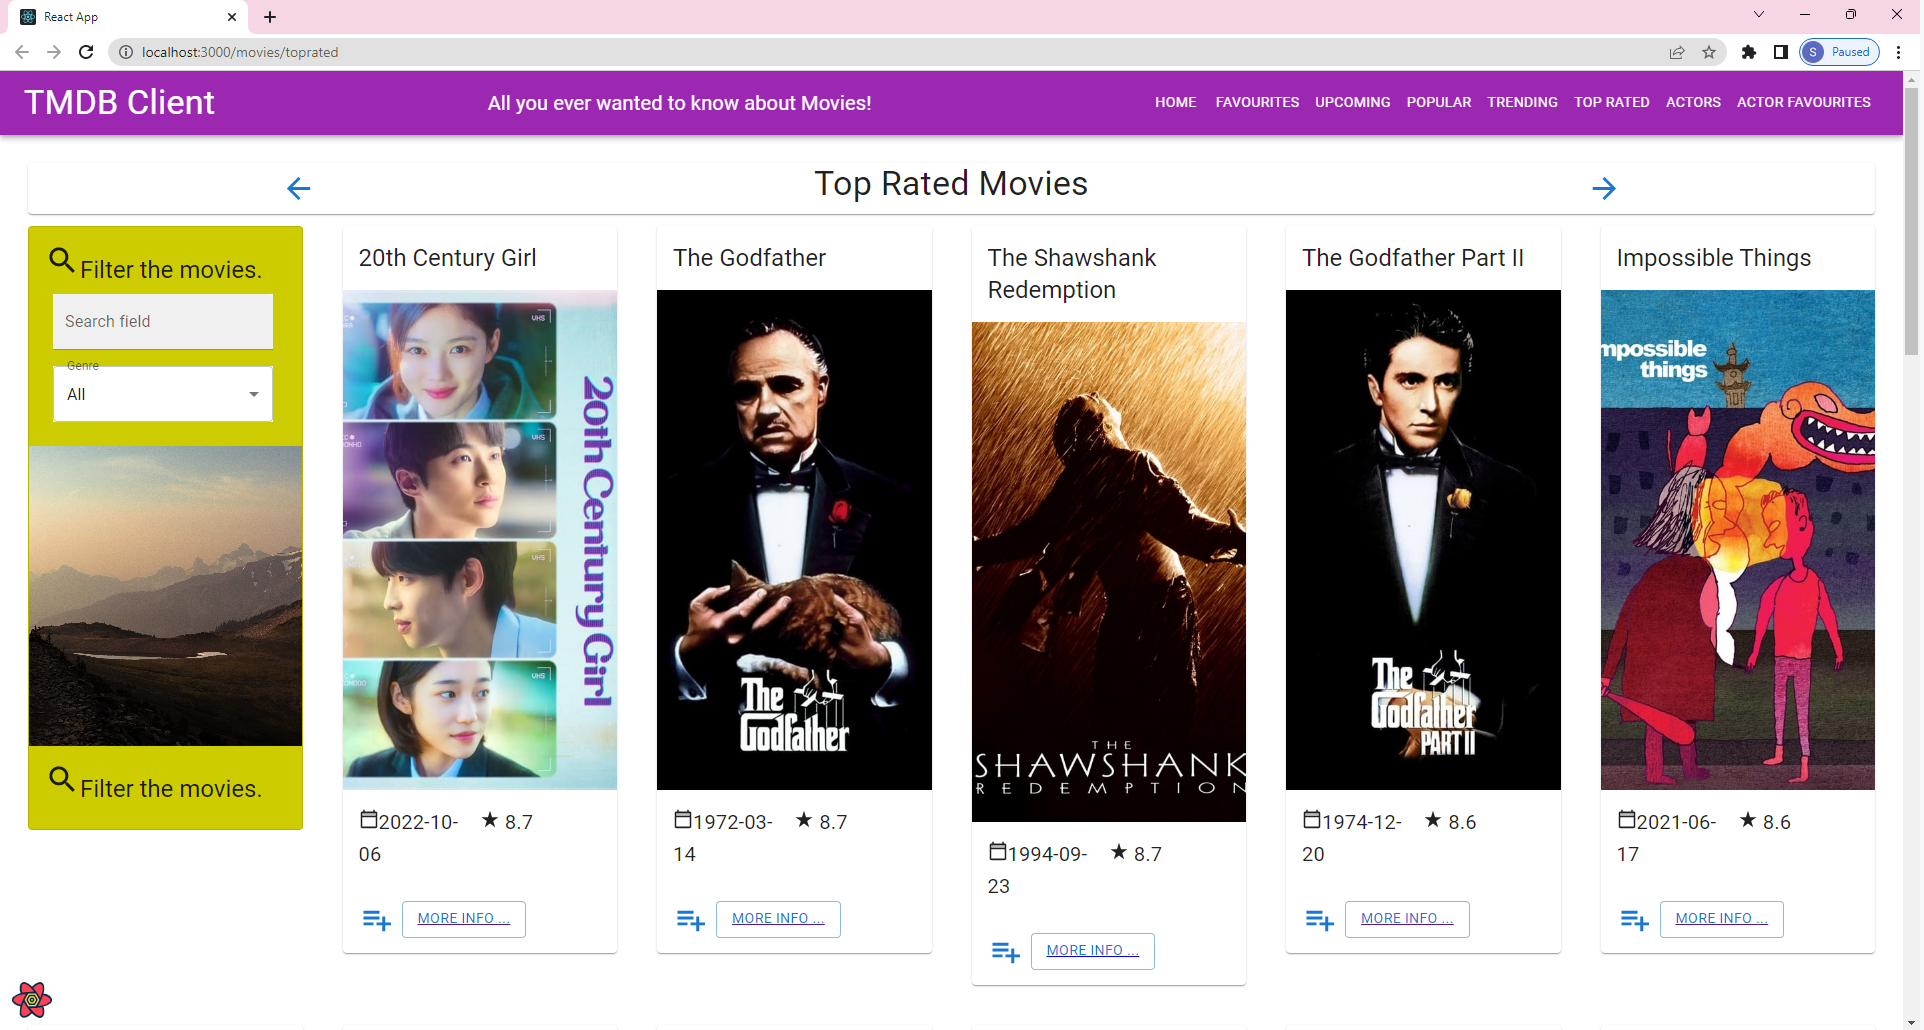More info for The Godfather Part II
The image size is (1924, 1030).
point(1407,919)
